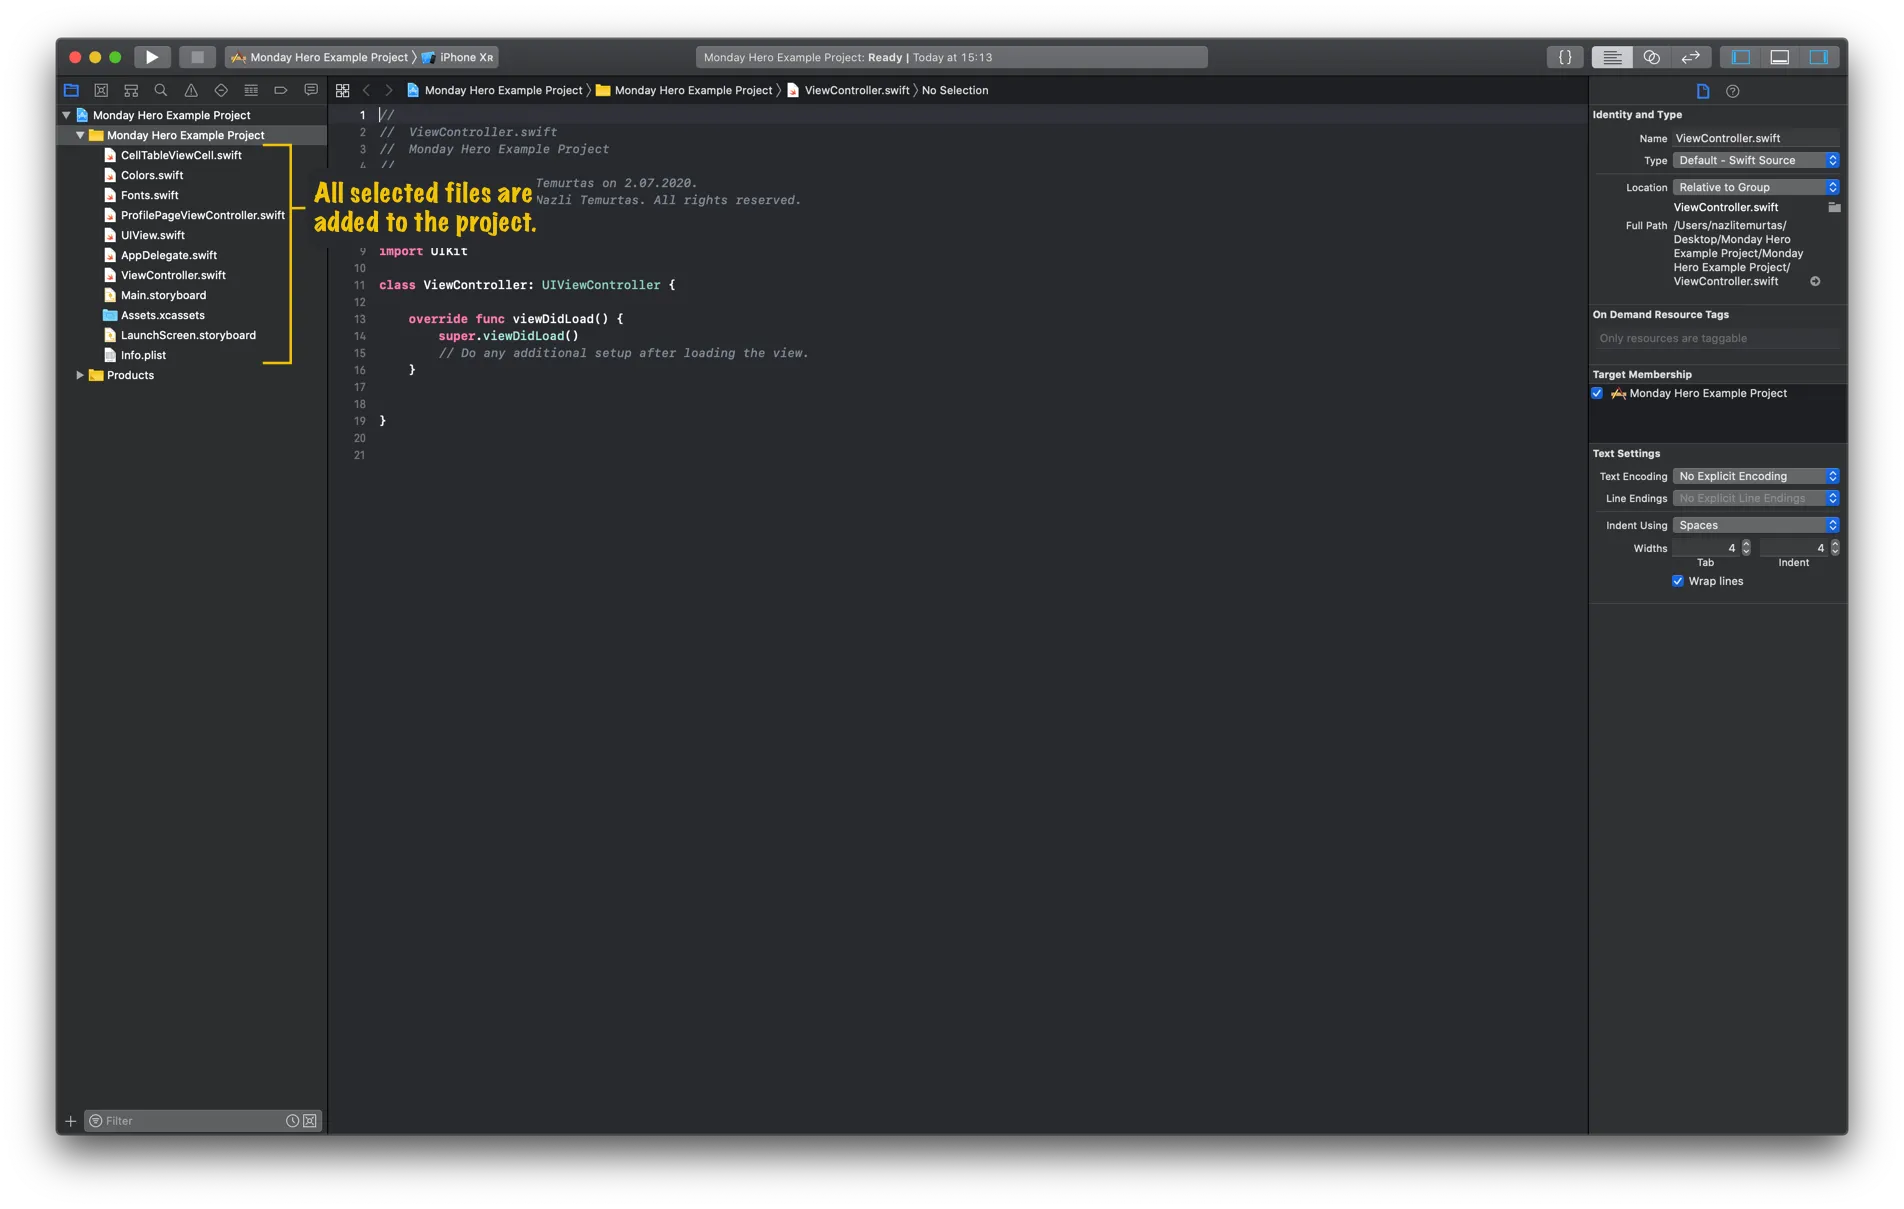Toggle the Debug area visibility
The height and width of the screenshot is (1209, 1904).
click(x=1779, y=57)
